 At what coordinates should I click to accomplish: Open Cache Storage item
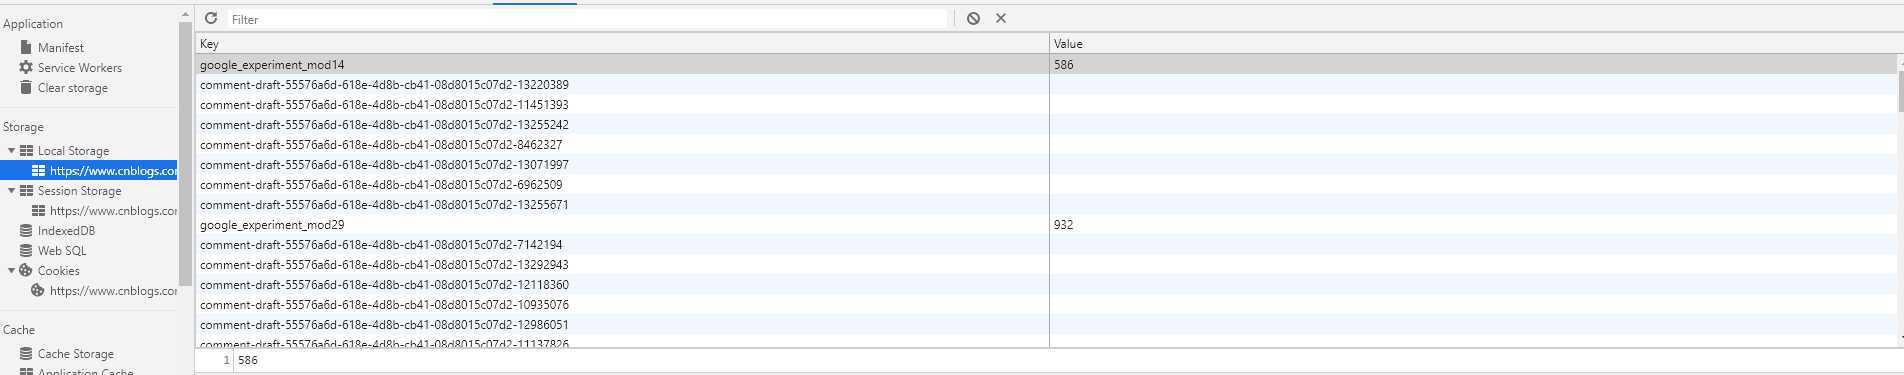click(75, 353)
